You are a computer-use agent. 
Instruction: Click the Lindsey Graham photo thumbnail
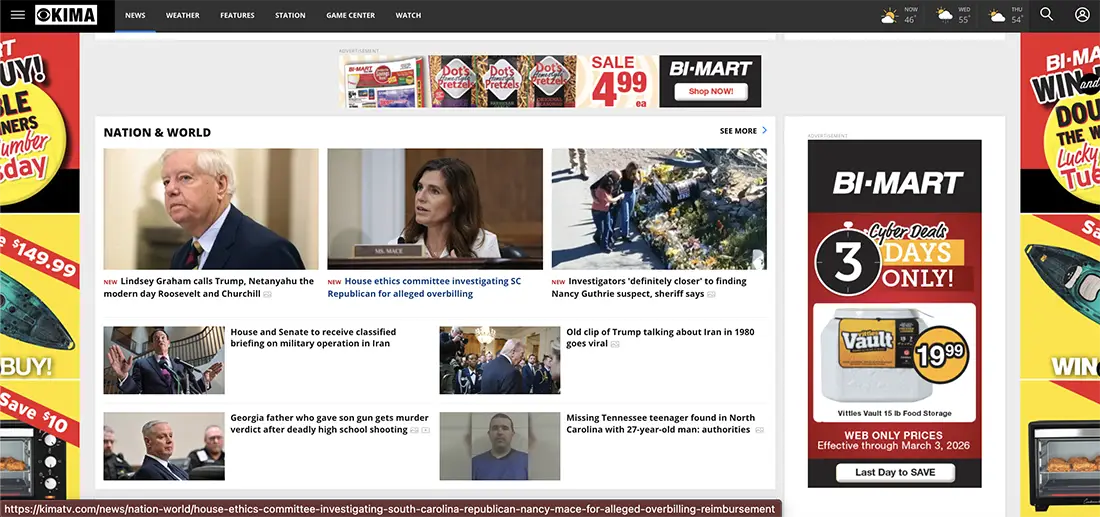[x=210, y=209]
